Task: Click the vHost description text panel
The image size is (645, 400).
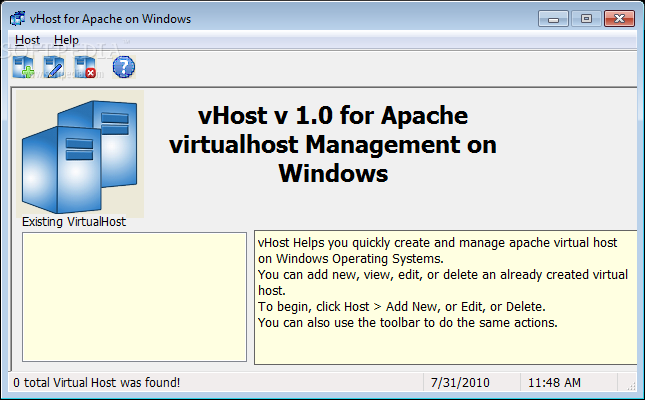Action: point(446,298)
